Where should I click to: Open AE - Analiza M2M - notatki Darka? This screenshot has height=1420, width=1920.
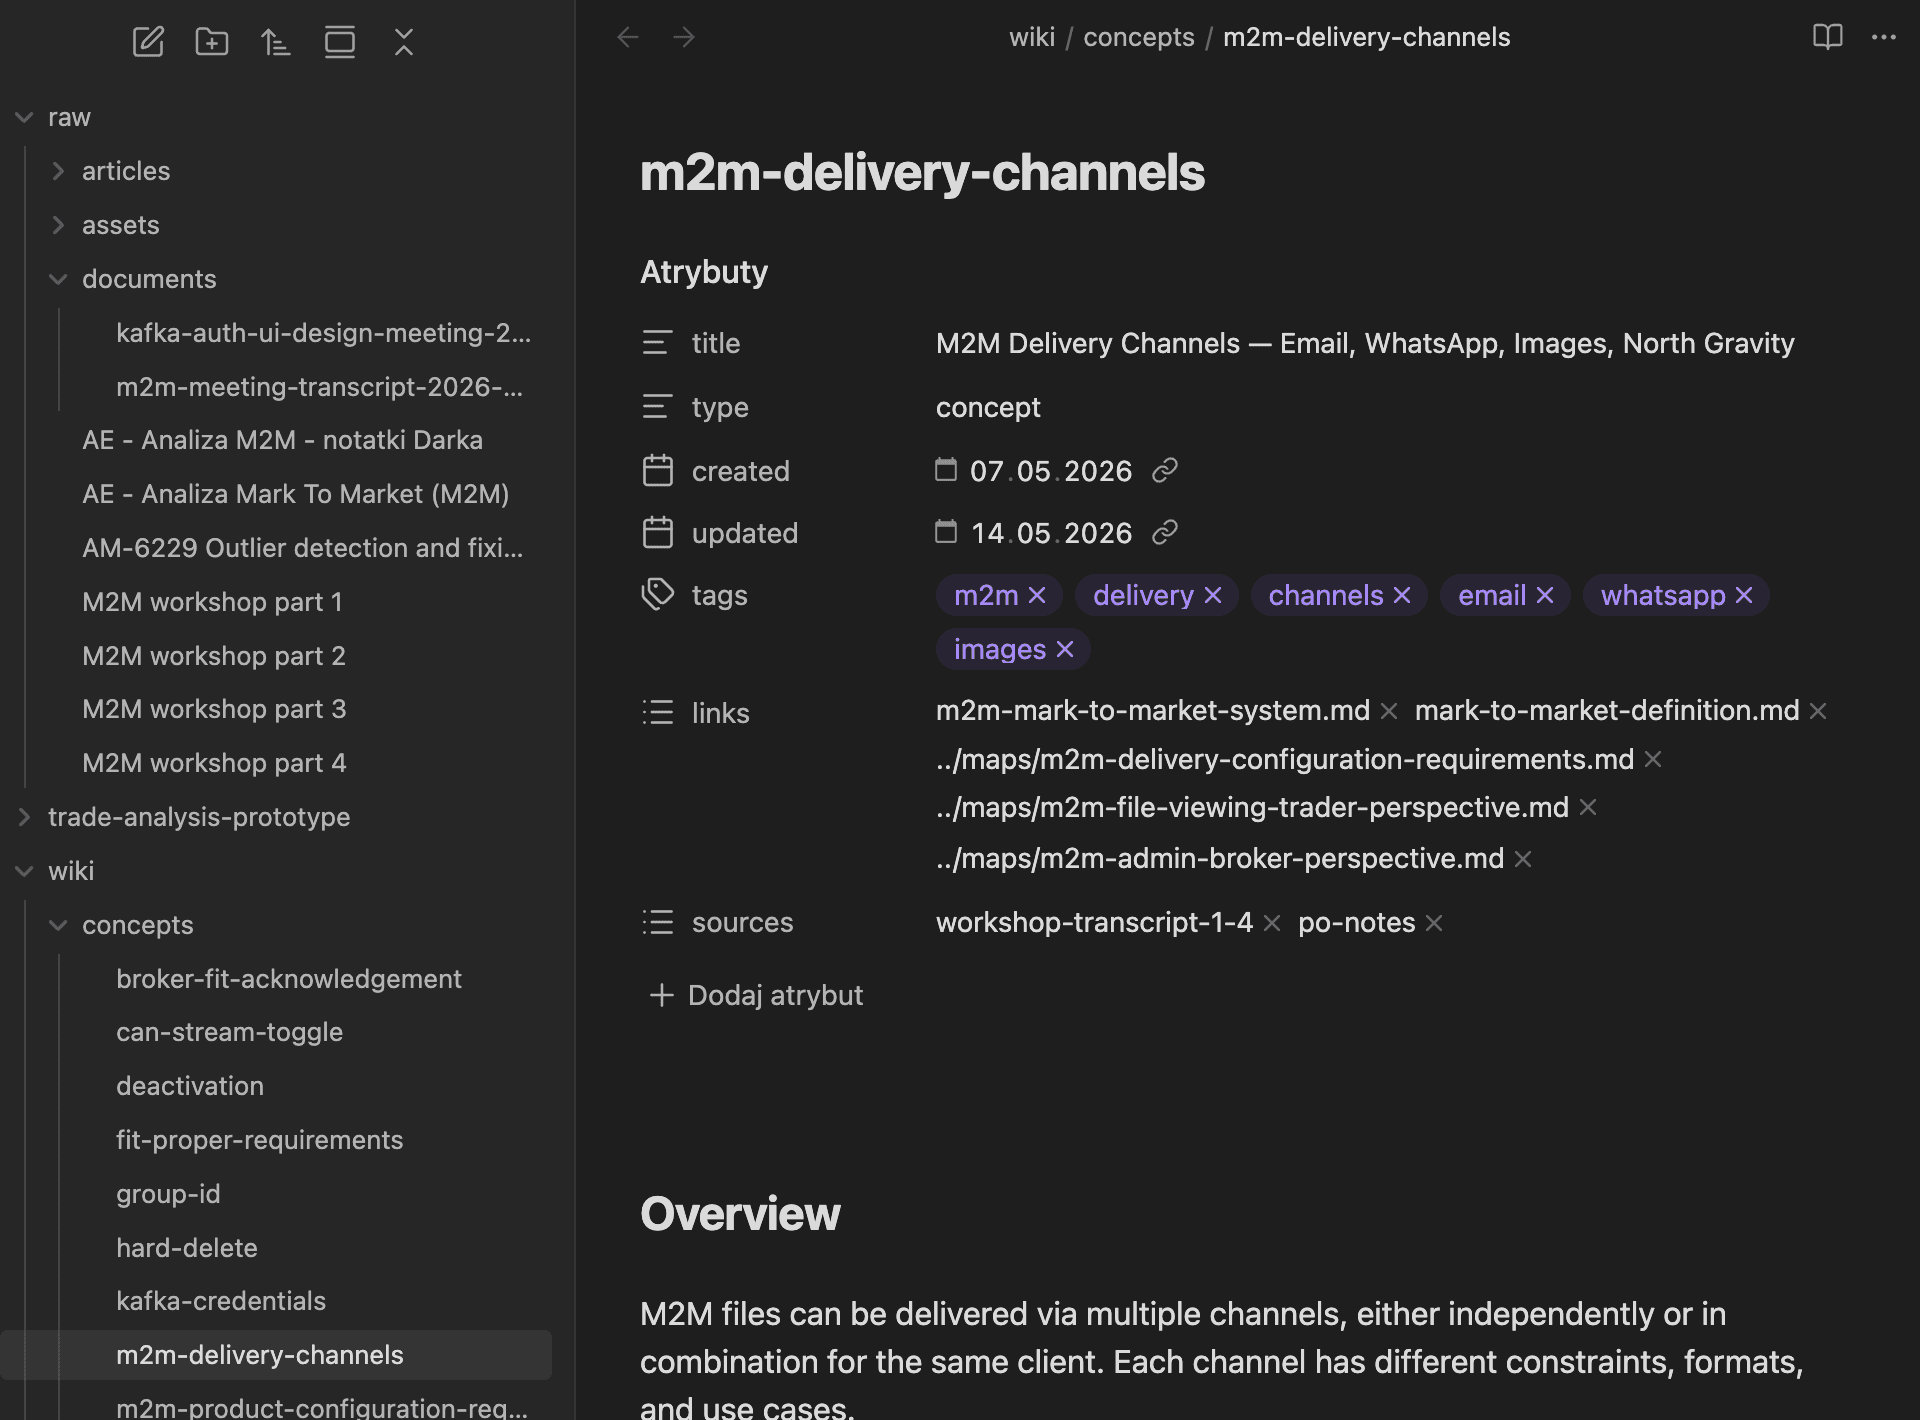(282, 440)
